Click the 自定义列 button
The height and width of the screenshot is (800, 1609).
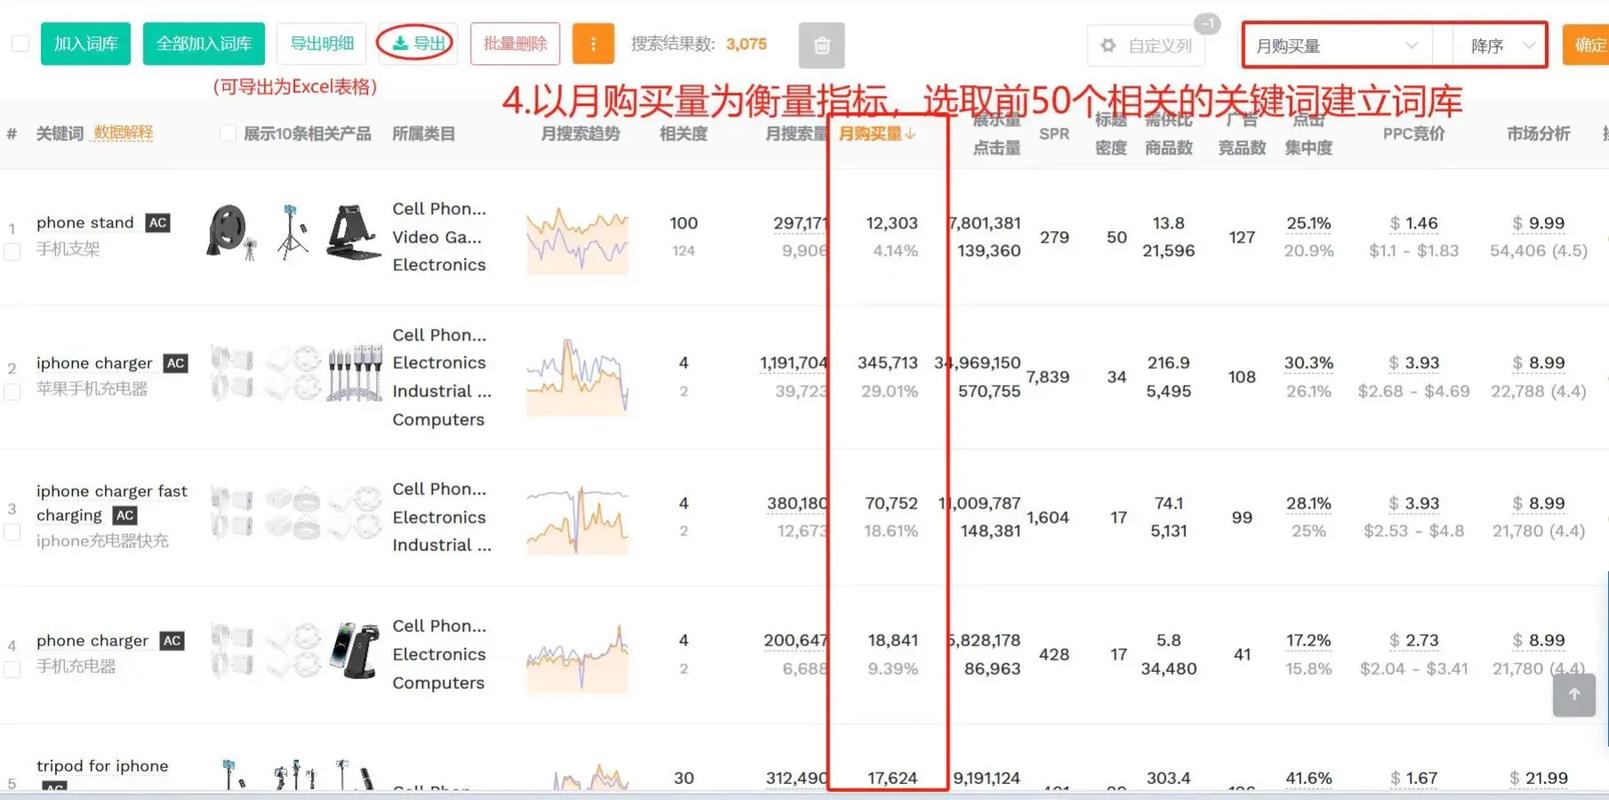pos(1146,46)
